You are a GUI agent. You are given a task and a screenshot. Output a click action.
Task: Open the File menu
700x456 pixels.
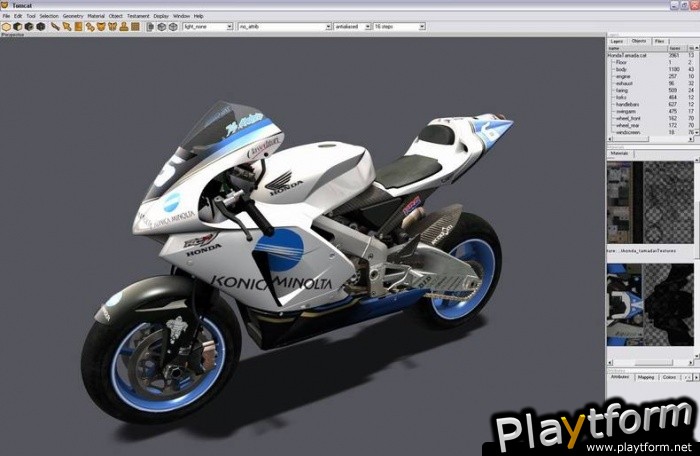point(6,16)
